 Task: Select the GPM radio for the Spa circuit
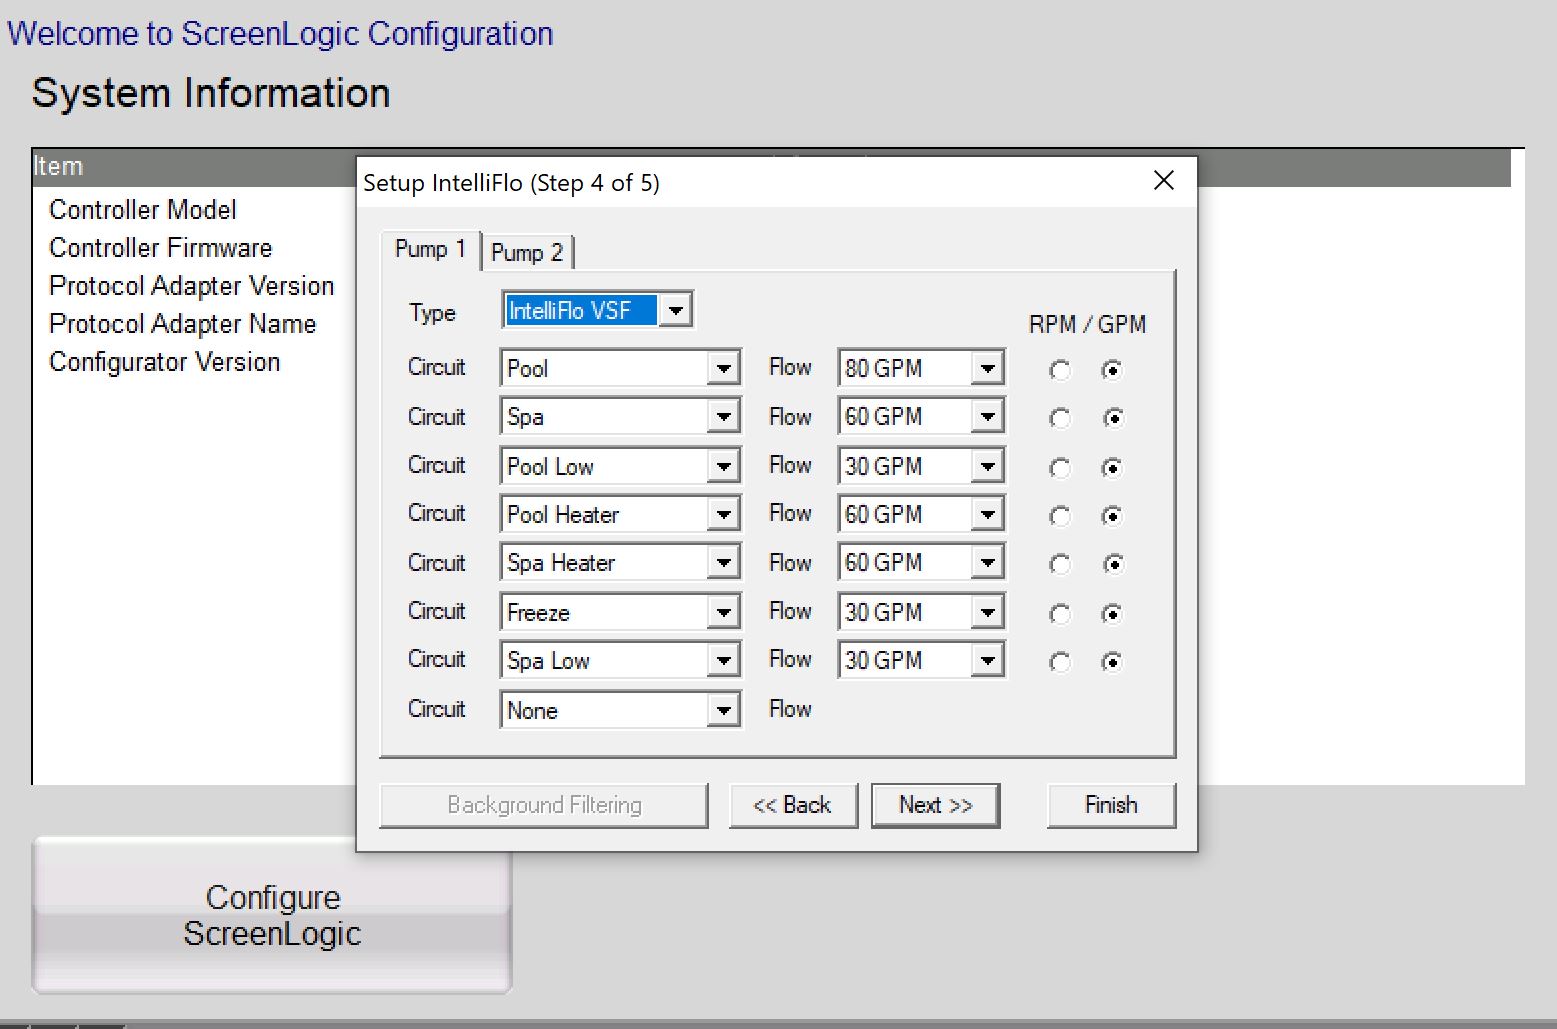click(1111, 418)
